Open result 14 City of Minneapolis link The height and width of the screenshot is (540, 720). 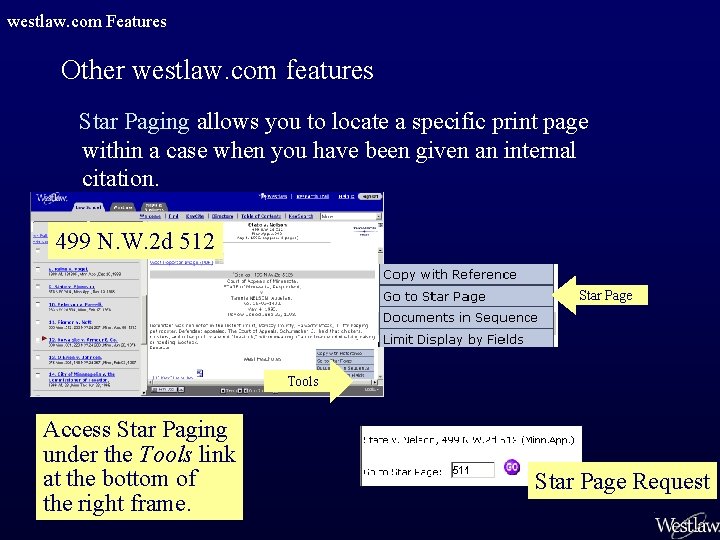point(82,377)
